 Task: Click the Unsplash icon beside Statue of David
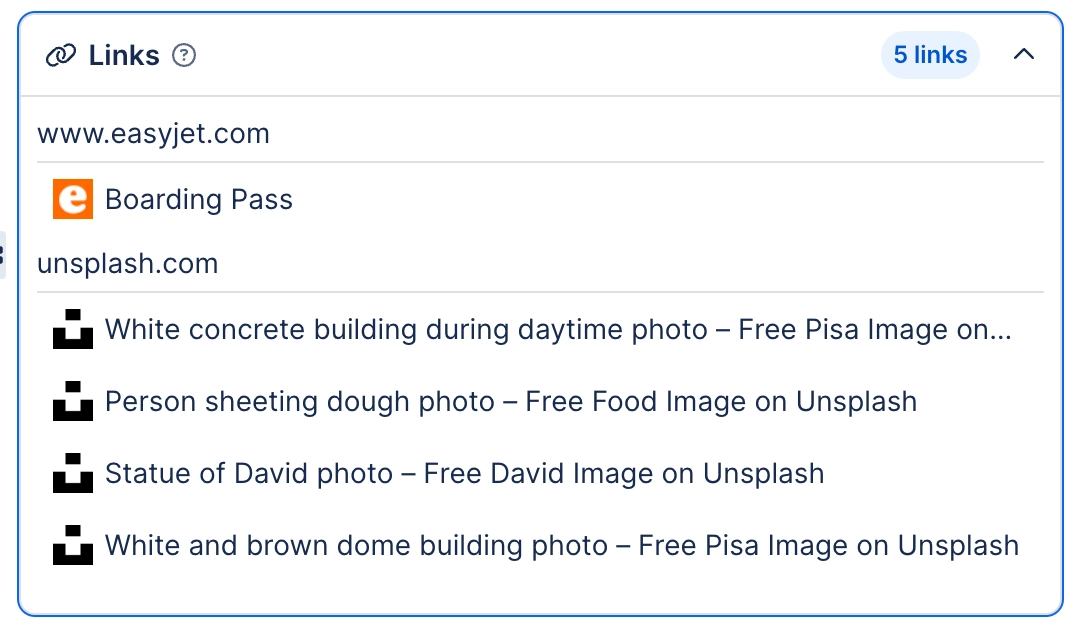pos(72,473)
